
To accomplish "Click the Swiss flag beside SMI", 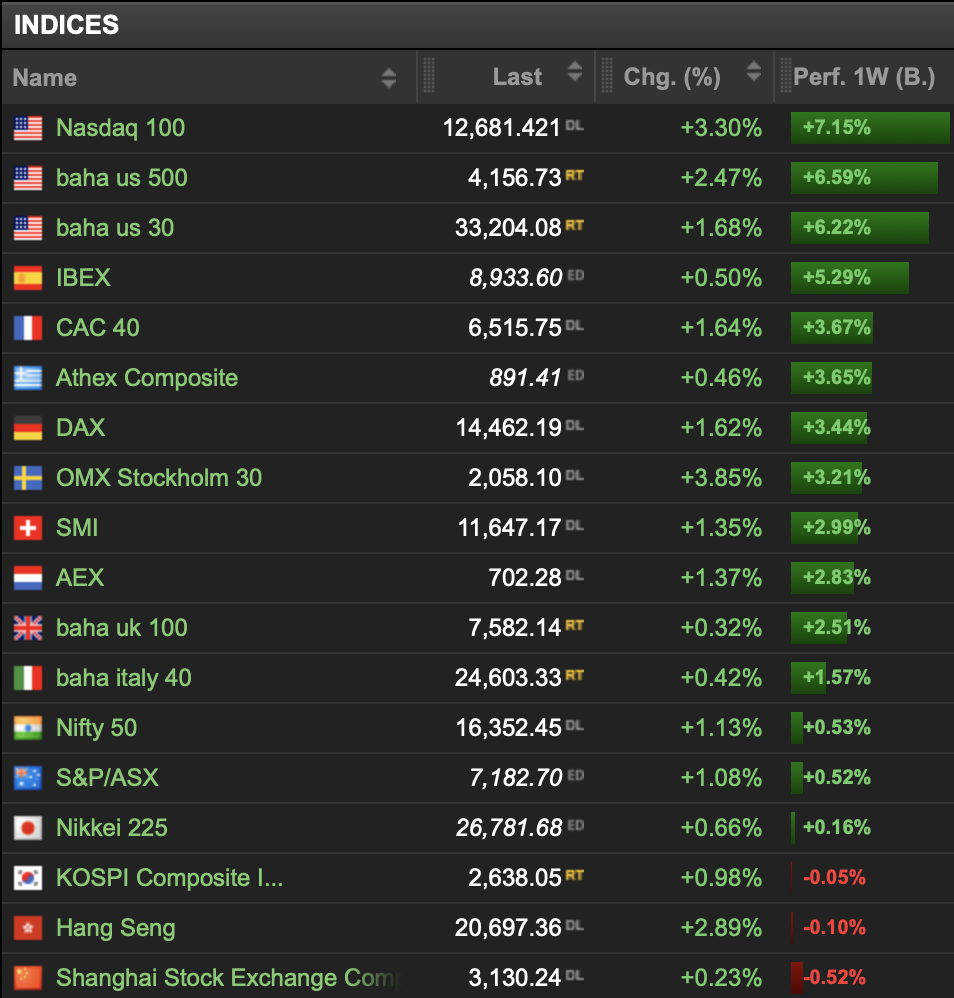I will 28,528.
